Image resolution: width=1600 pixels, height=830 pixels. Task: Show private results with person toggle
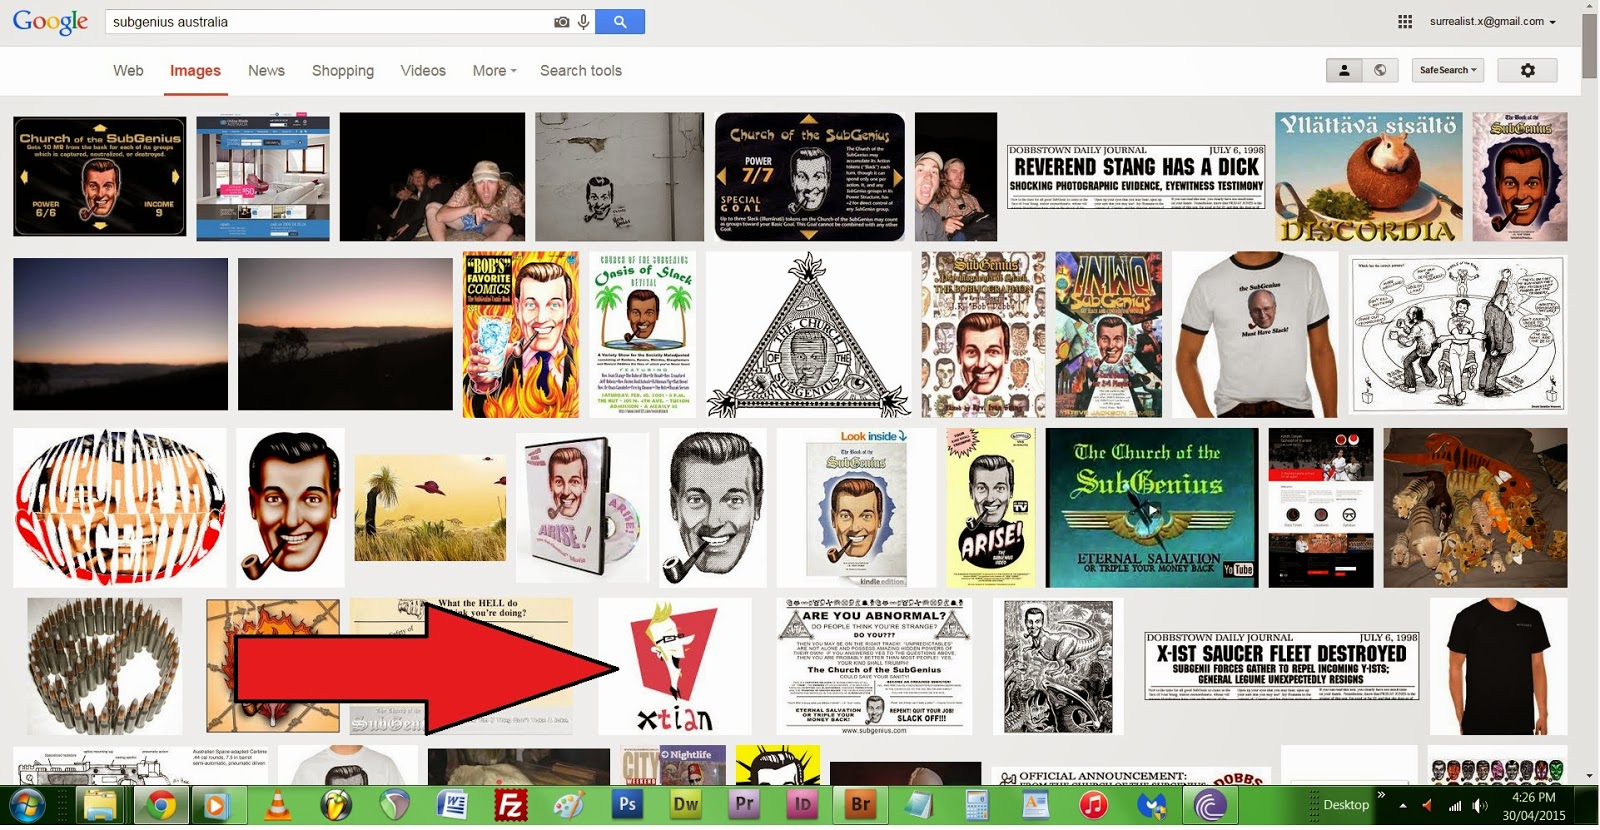click(x=1344, y=70)
